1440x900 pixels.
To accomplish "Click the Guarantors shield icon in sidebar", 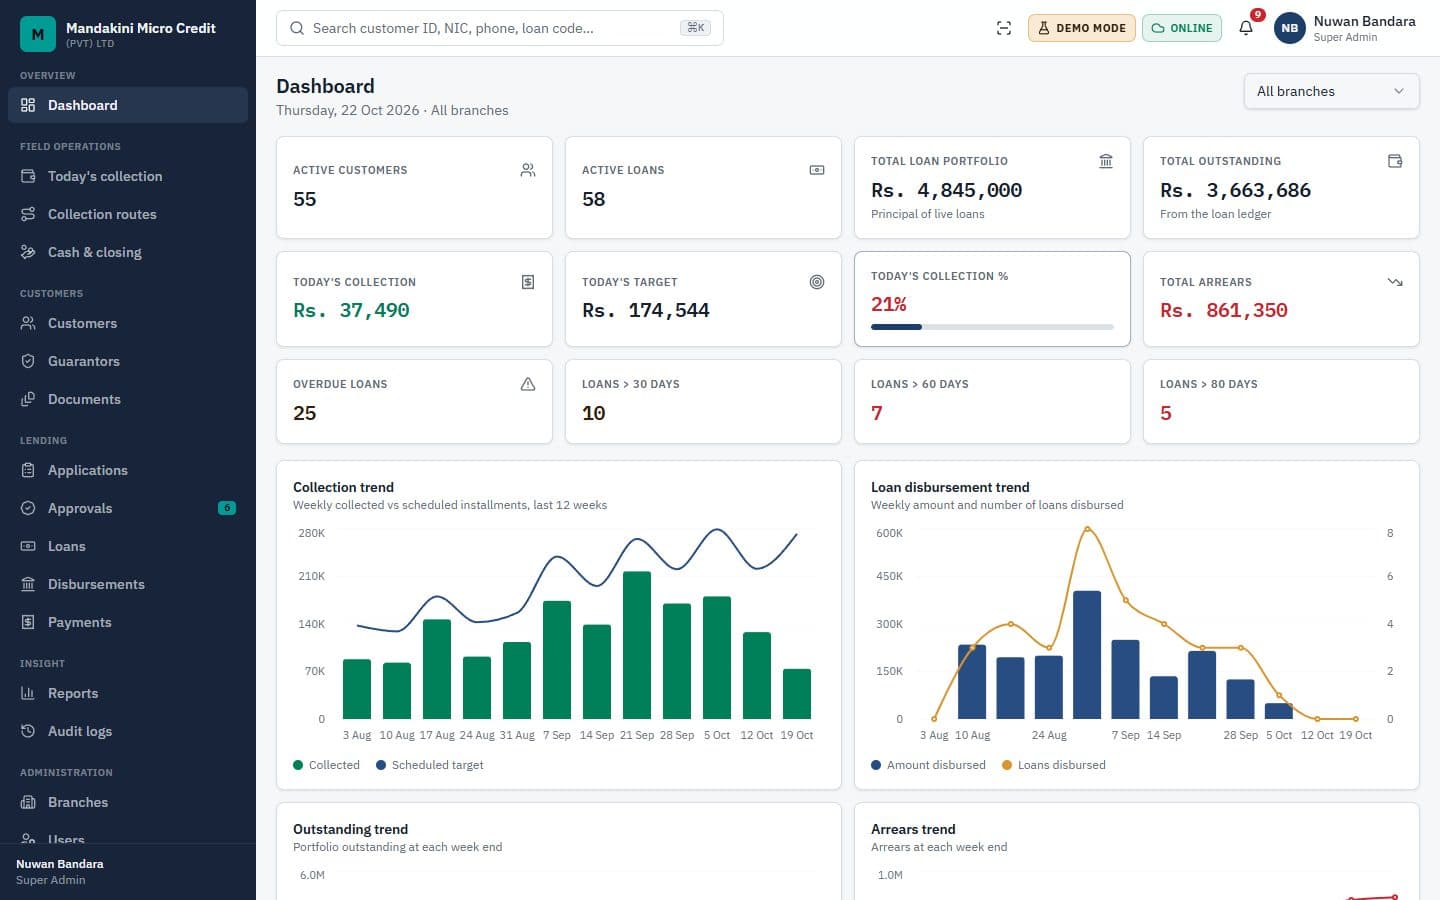I will tap(28, 361).
